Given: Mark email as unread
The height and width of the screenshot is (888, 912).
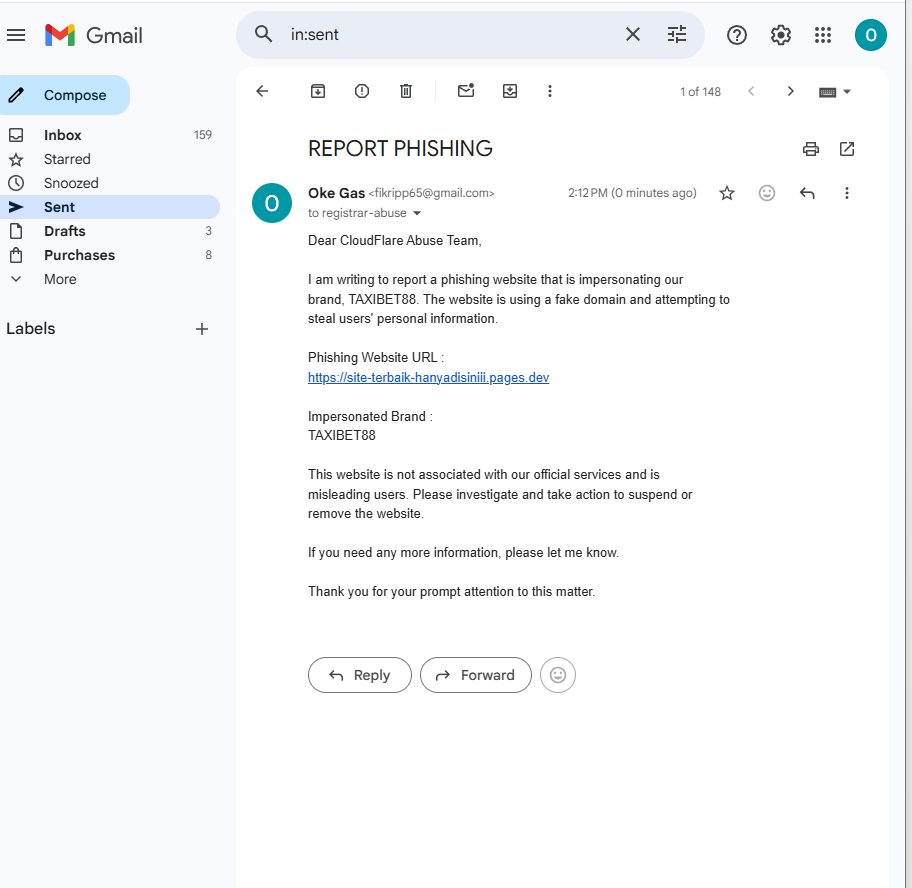Looking at the screenshot, I should click(x=466, y=91).
